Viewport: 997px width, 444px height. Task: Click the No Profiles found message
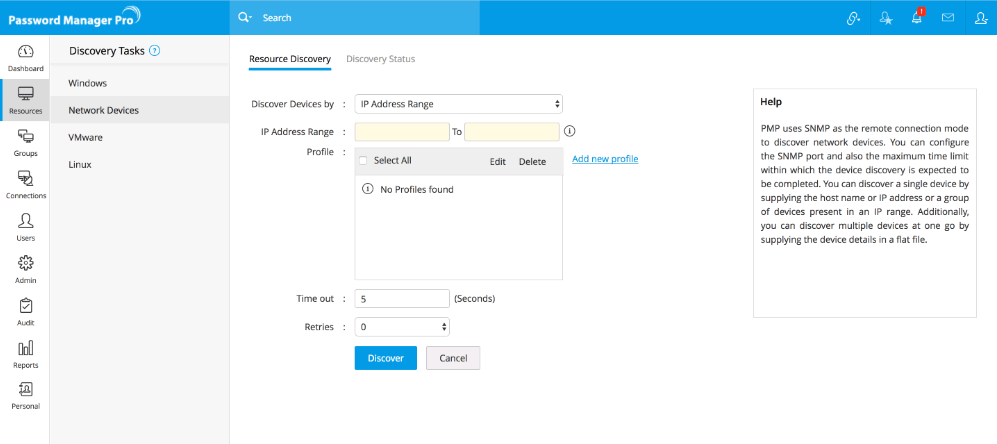pyautogui.click(x=416, y=190)
